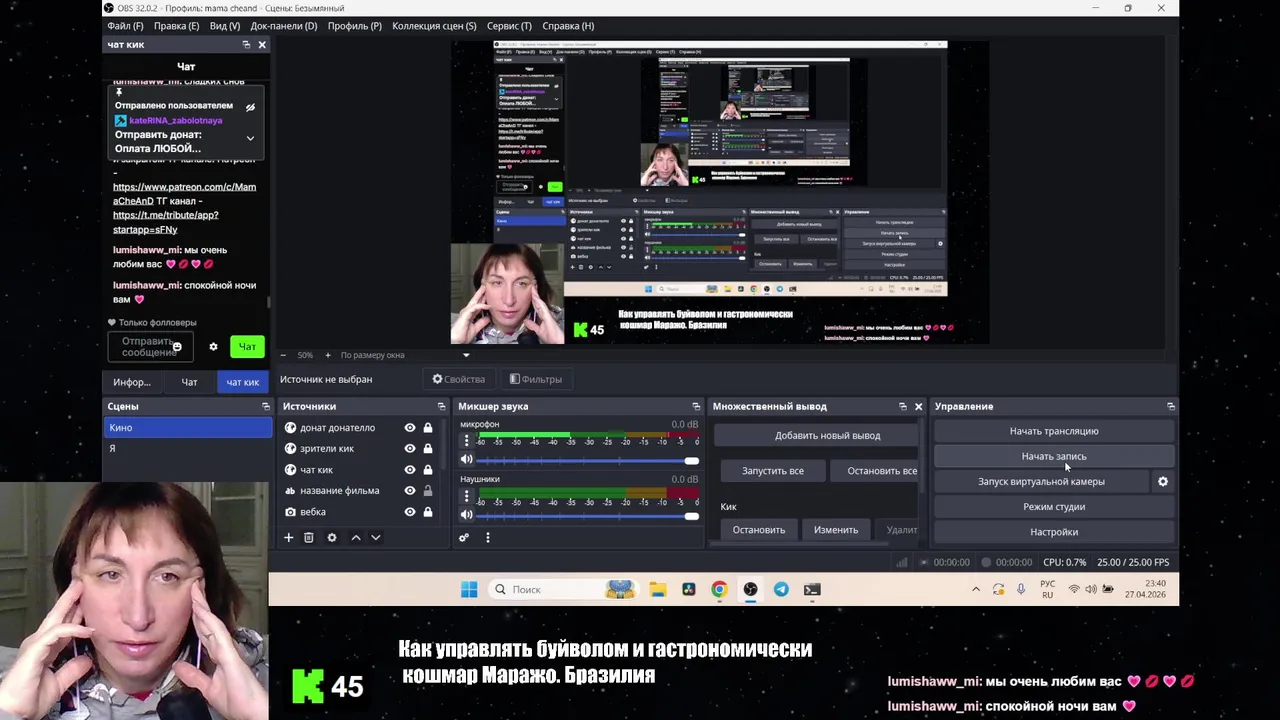Remove selected source with trash icon
Viewport: 1280px width, 720px height.
(309, 537)
